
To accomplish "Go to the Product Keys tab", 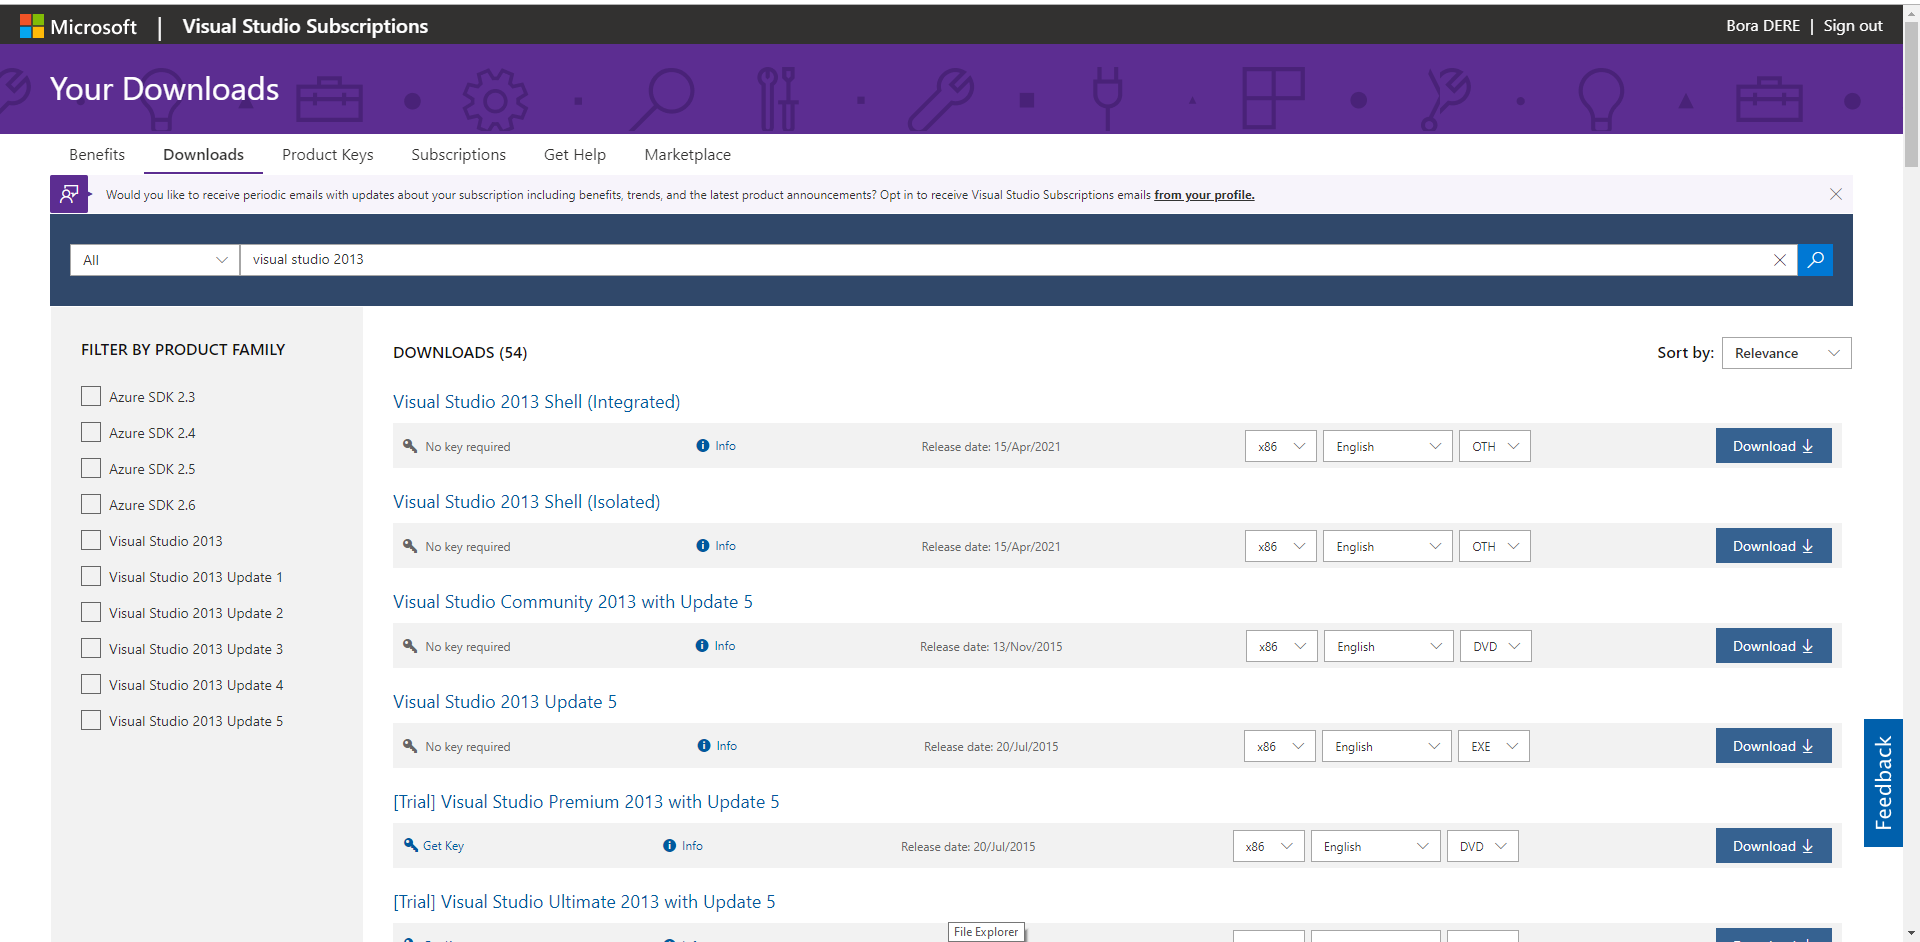I will coord(328,155).
